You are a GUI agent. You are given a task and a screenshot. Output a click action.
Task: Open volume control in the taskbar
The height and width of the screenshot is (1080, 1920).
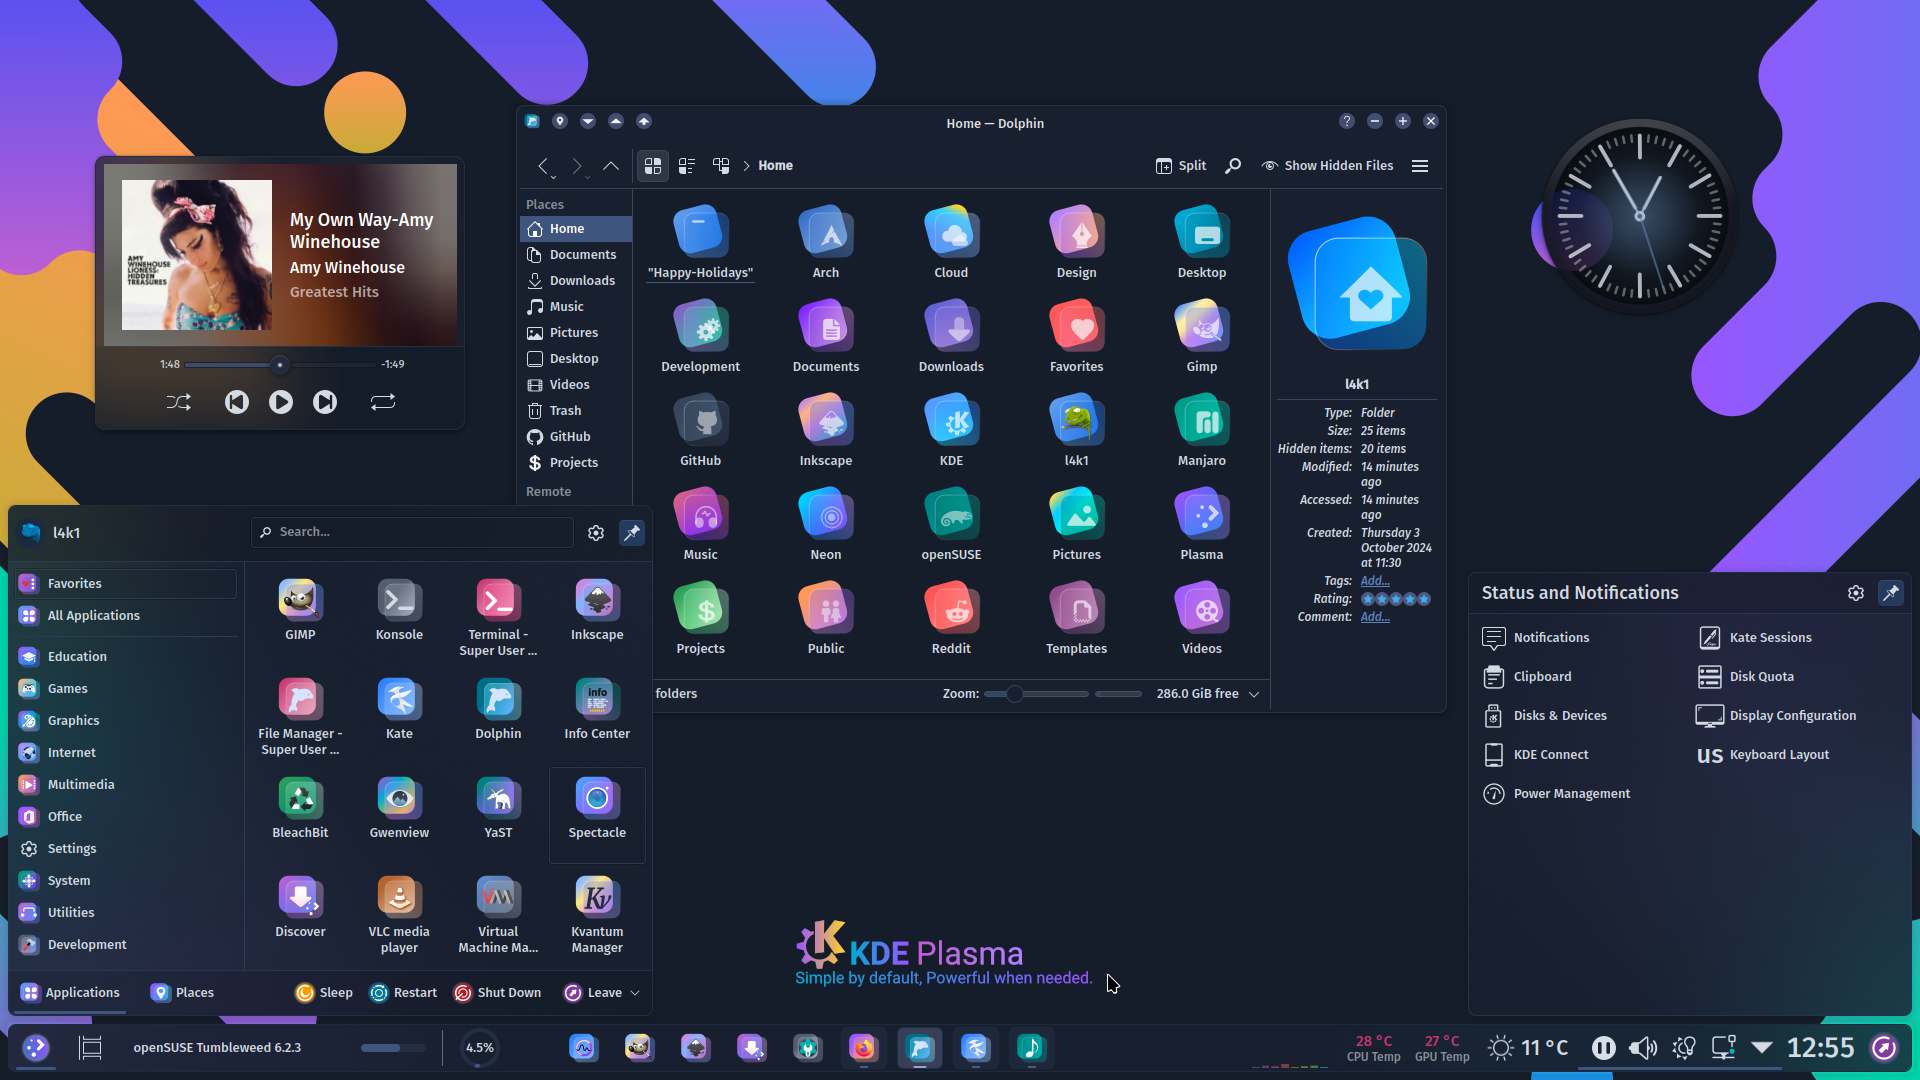point(1643,1048)
